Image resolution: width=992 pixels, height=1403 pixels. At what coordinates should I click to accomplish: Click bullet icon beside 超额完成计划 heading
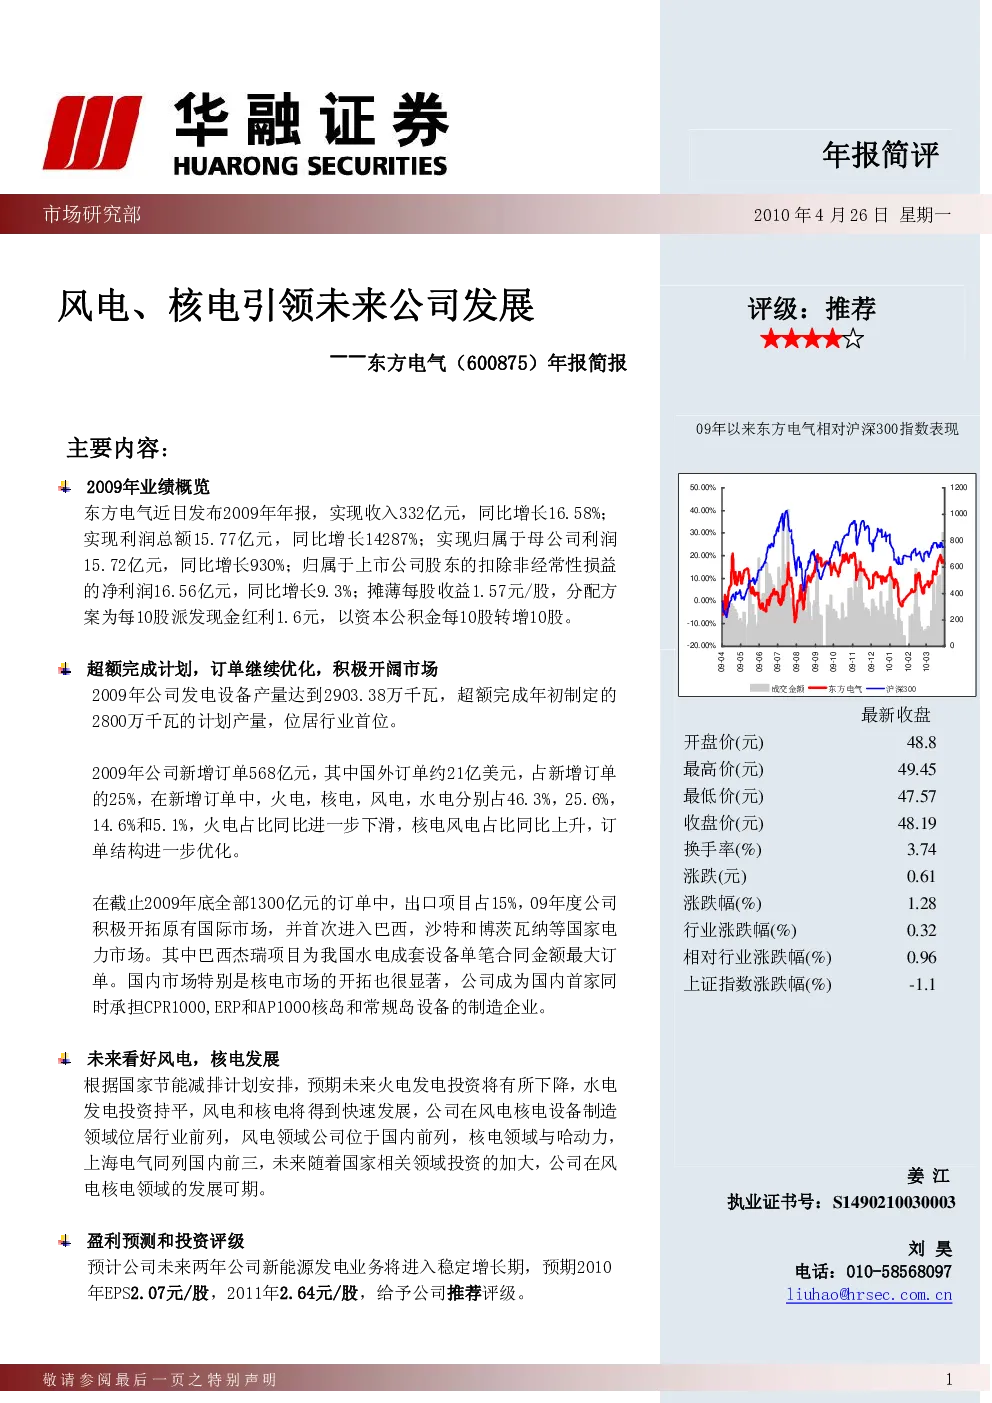[65, 669]
